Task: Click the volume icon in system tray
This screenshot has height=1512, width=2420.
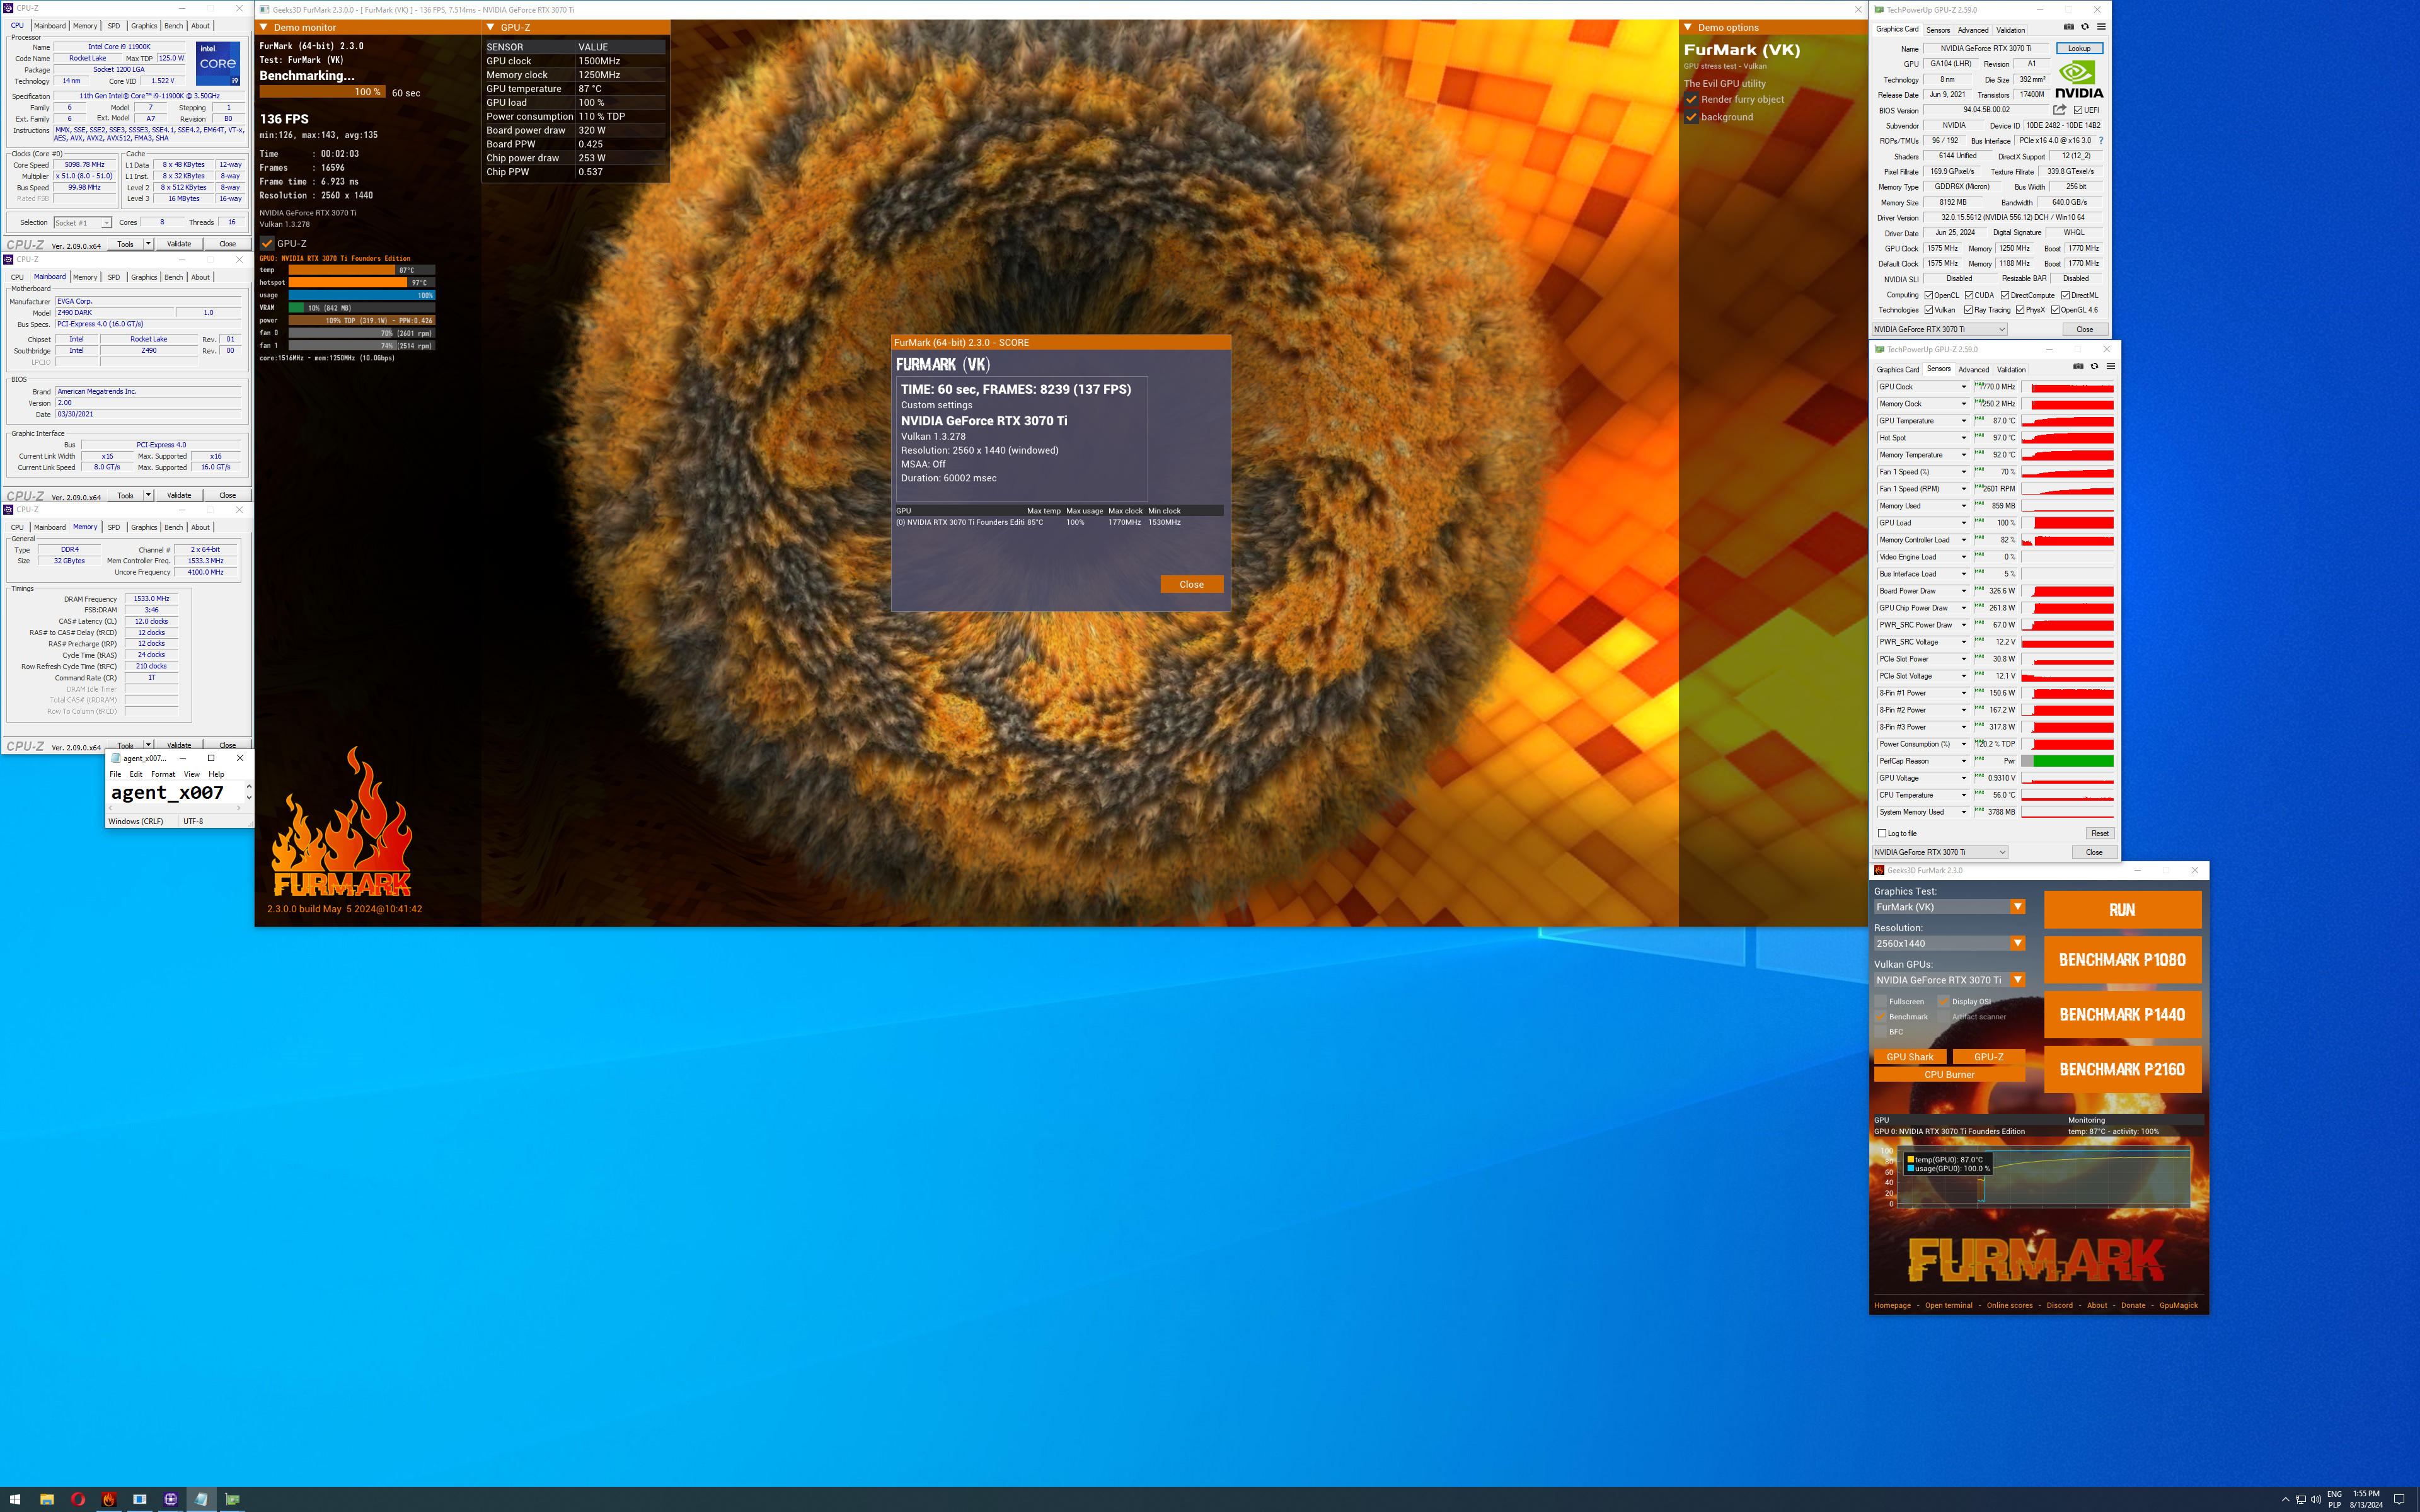Action: click(2315, 1499)
